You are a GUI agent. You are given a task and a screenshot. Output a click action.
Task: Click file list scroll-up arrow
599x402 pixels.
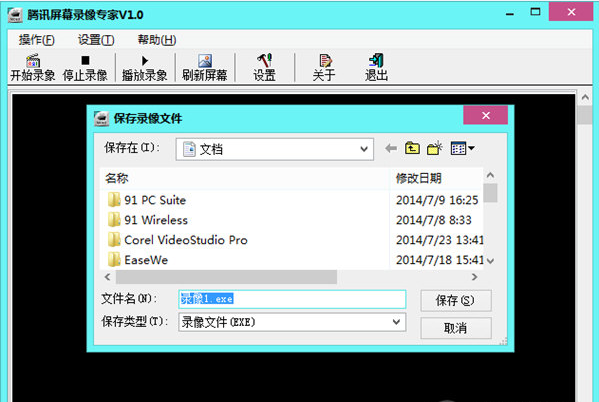[x=491, y=175]
